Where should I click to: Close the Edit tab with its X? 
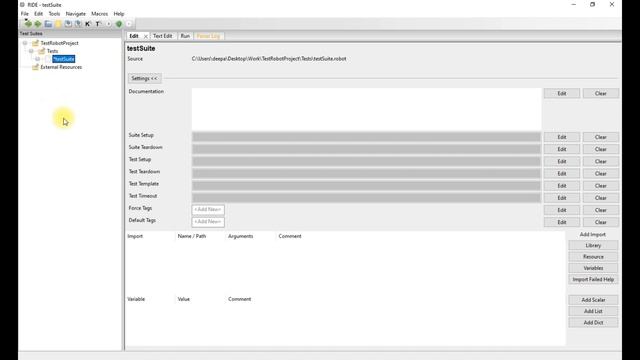pos(145,36)
